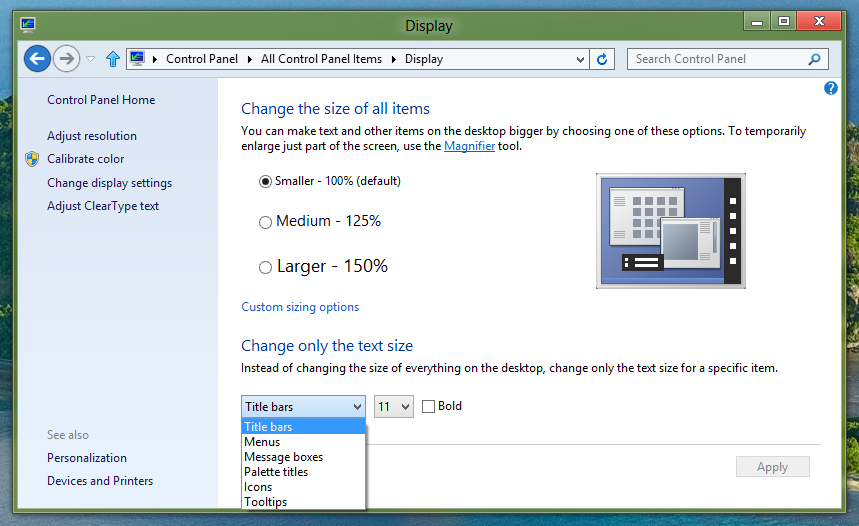Enable the Bold checkbox
This screenshot has height=526, width=859.
pyautogui.click(x=429, y=406)
